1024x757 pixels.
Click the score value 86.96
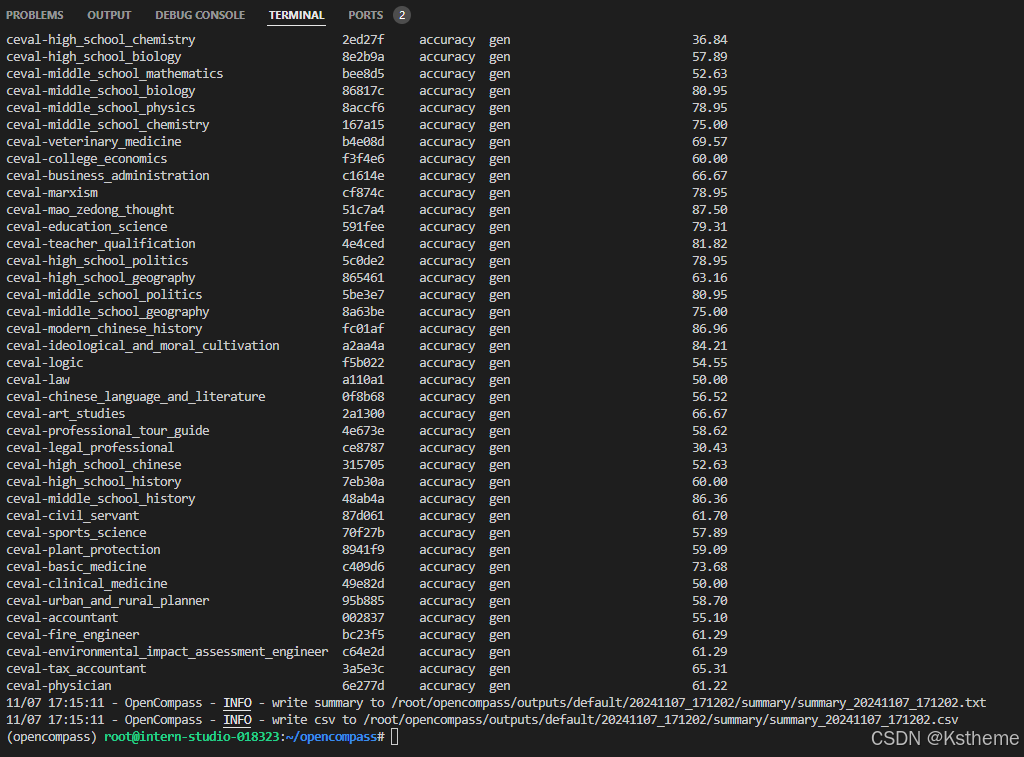coord(709,329)
